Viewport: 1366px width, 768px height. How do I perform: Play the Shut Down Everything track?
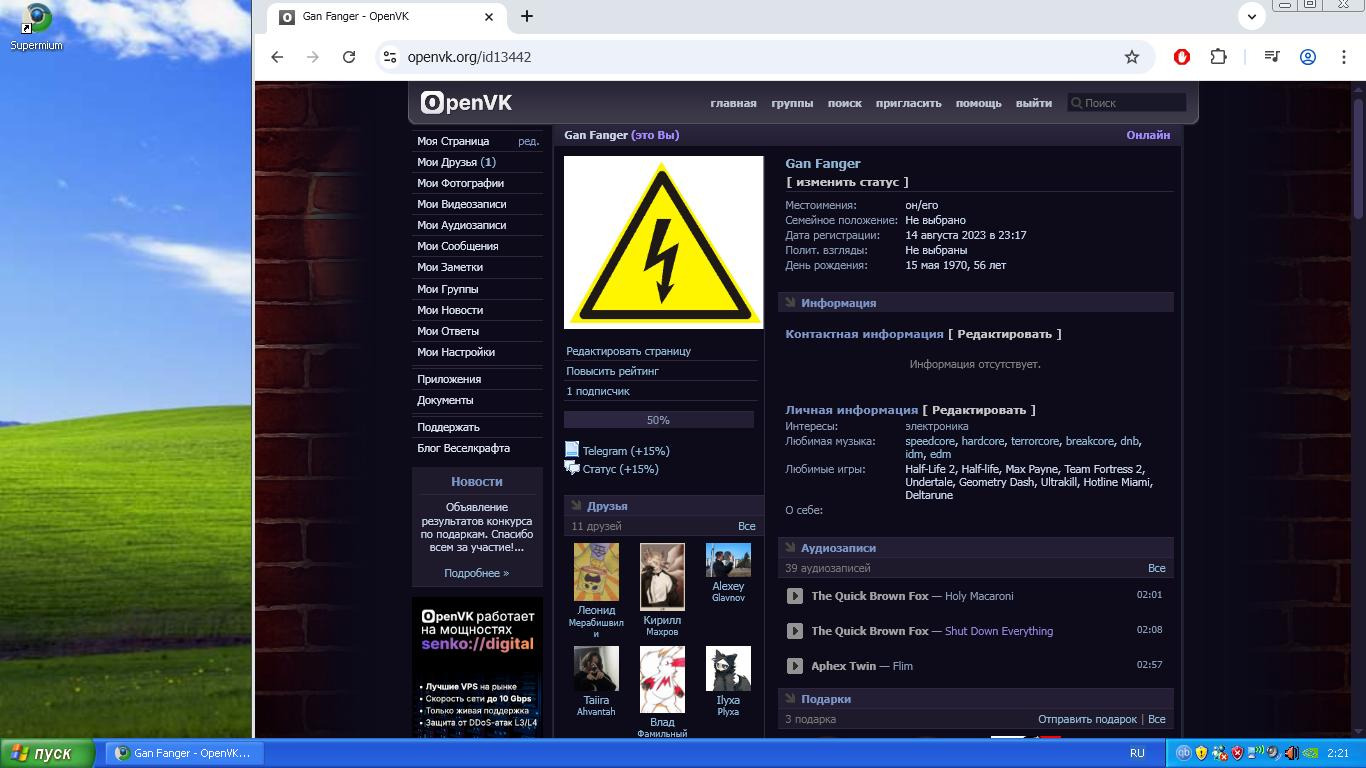tap(795, 631)
